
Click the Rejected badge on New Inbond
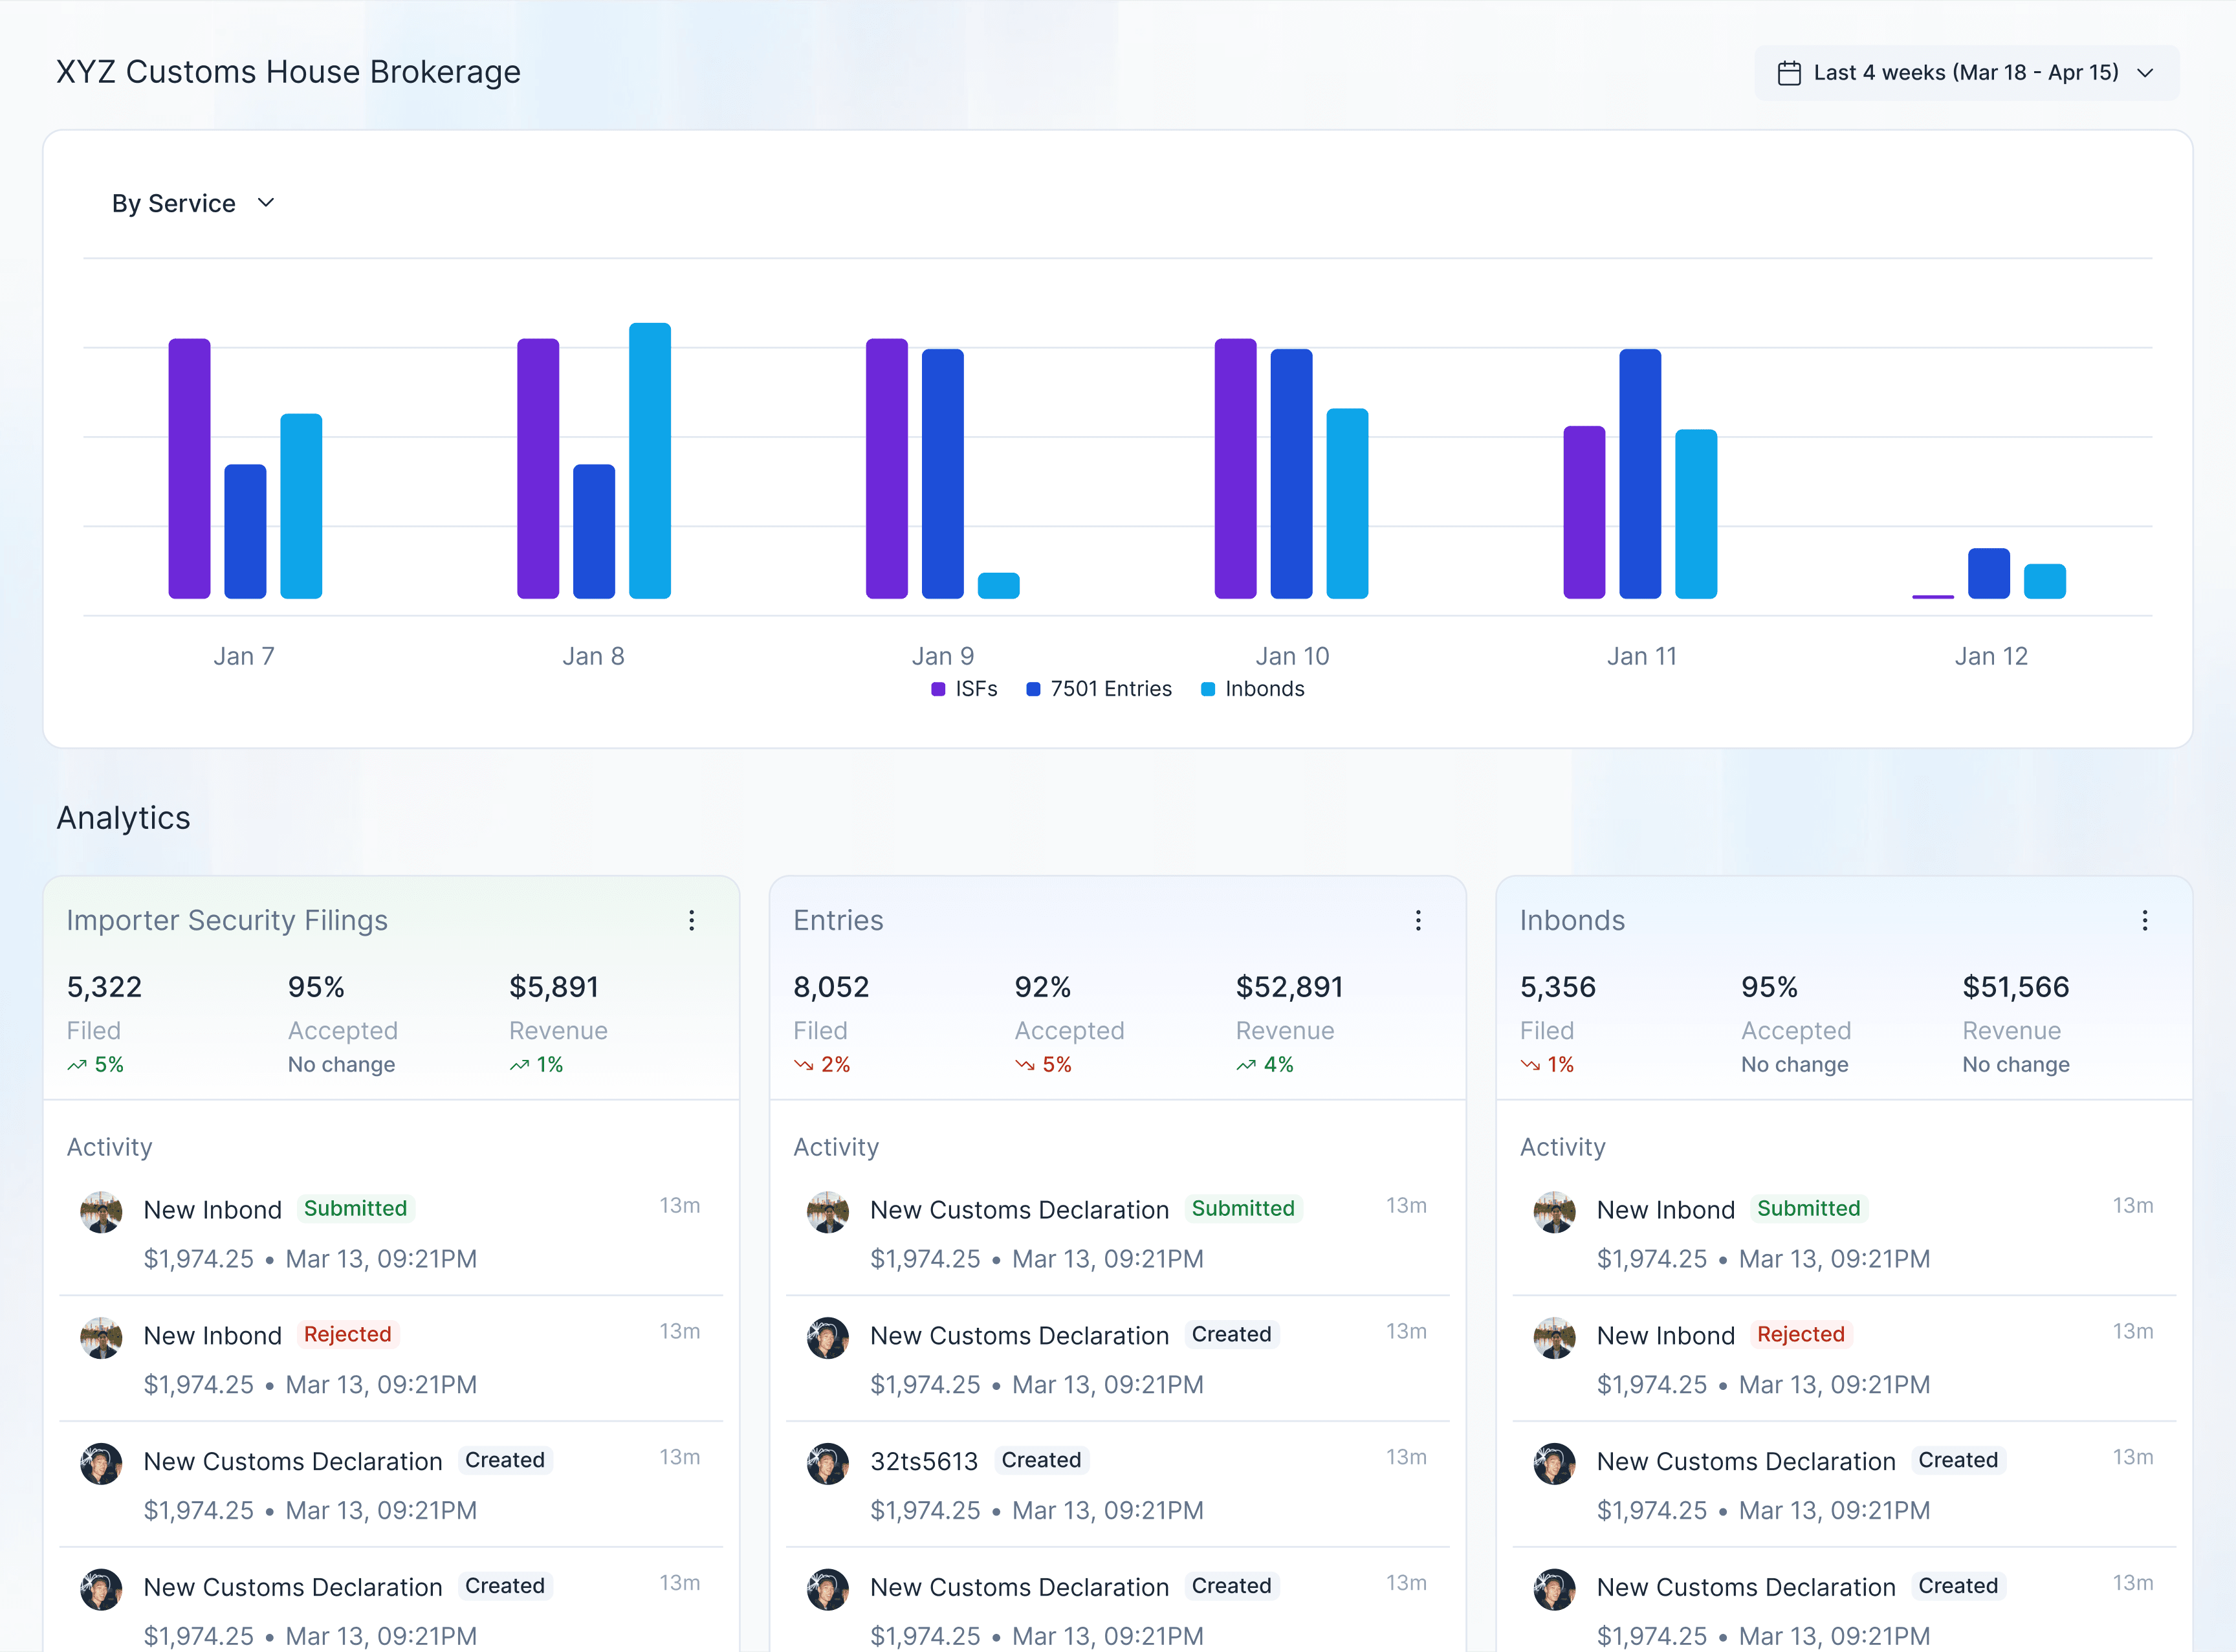[348, 1334]
